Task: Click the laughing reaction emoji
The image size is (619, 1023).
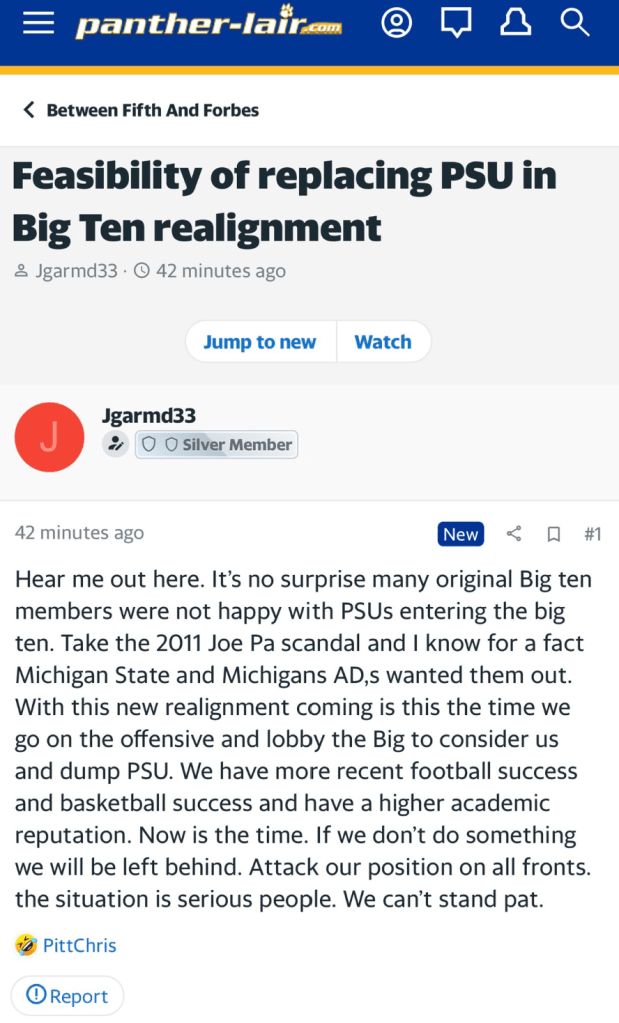Action: [26, 944]
